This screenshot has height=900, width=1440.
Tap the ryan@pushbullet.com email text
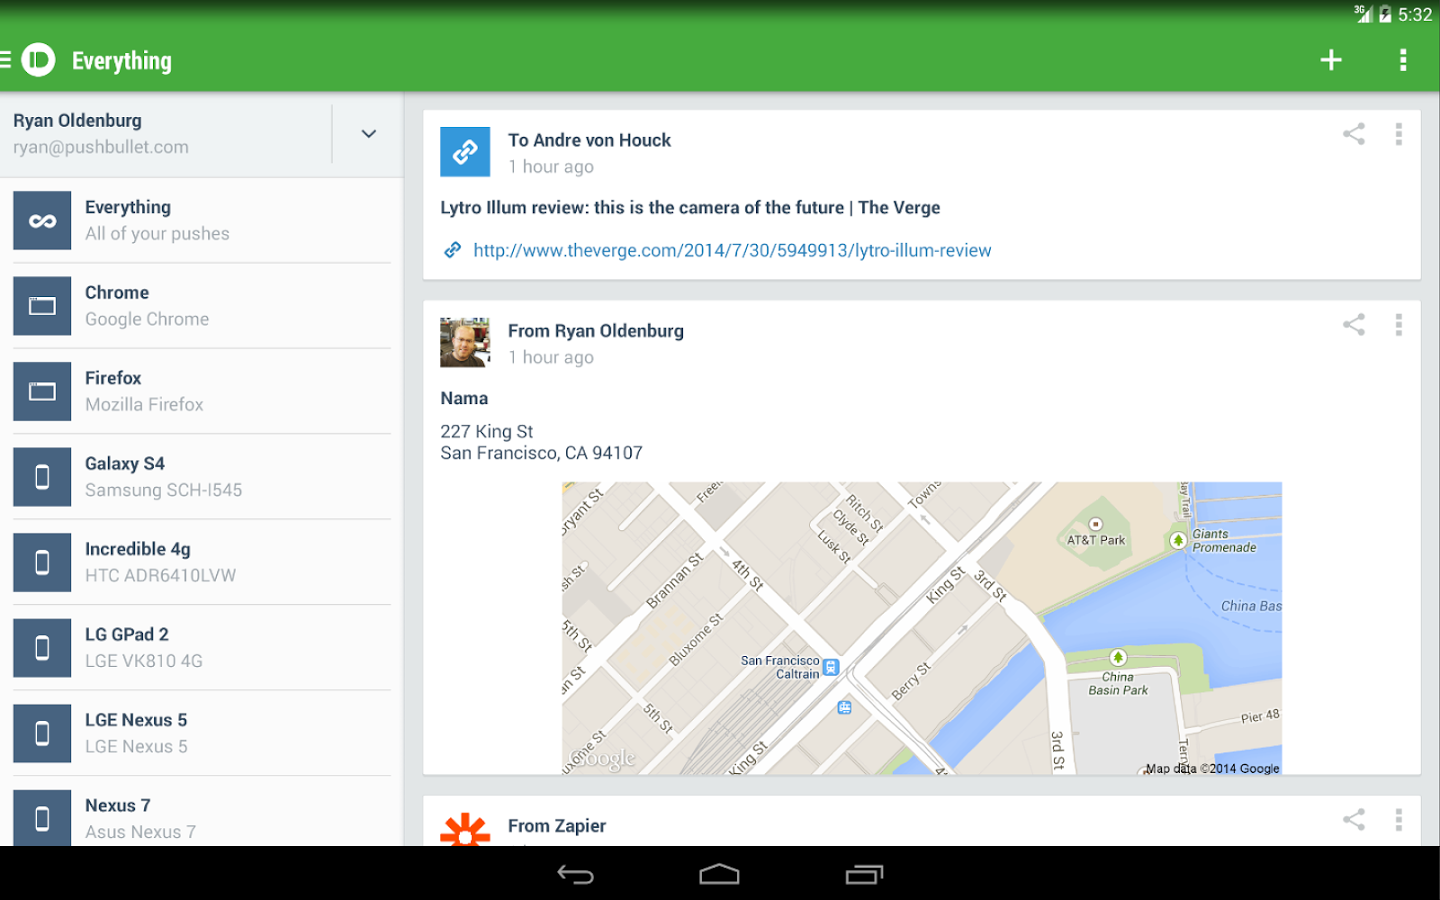tap(101, 147)
